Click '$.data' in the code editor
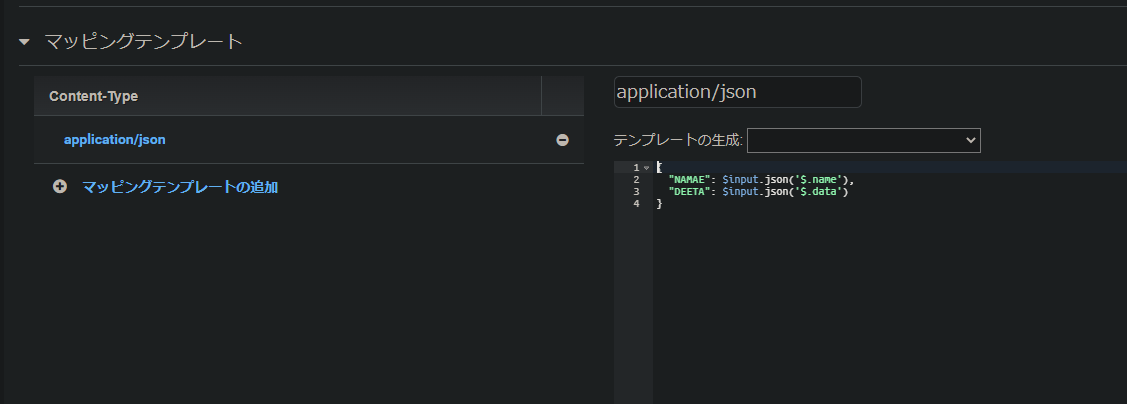The width and height of the screenshot is (1127, 404). (819, 192)
